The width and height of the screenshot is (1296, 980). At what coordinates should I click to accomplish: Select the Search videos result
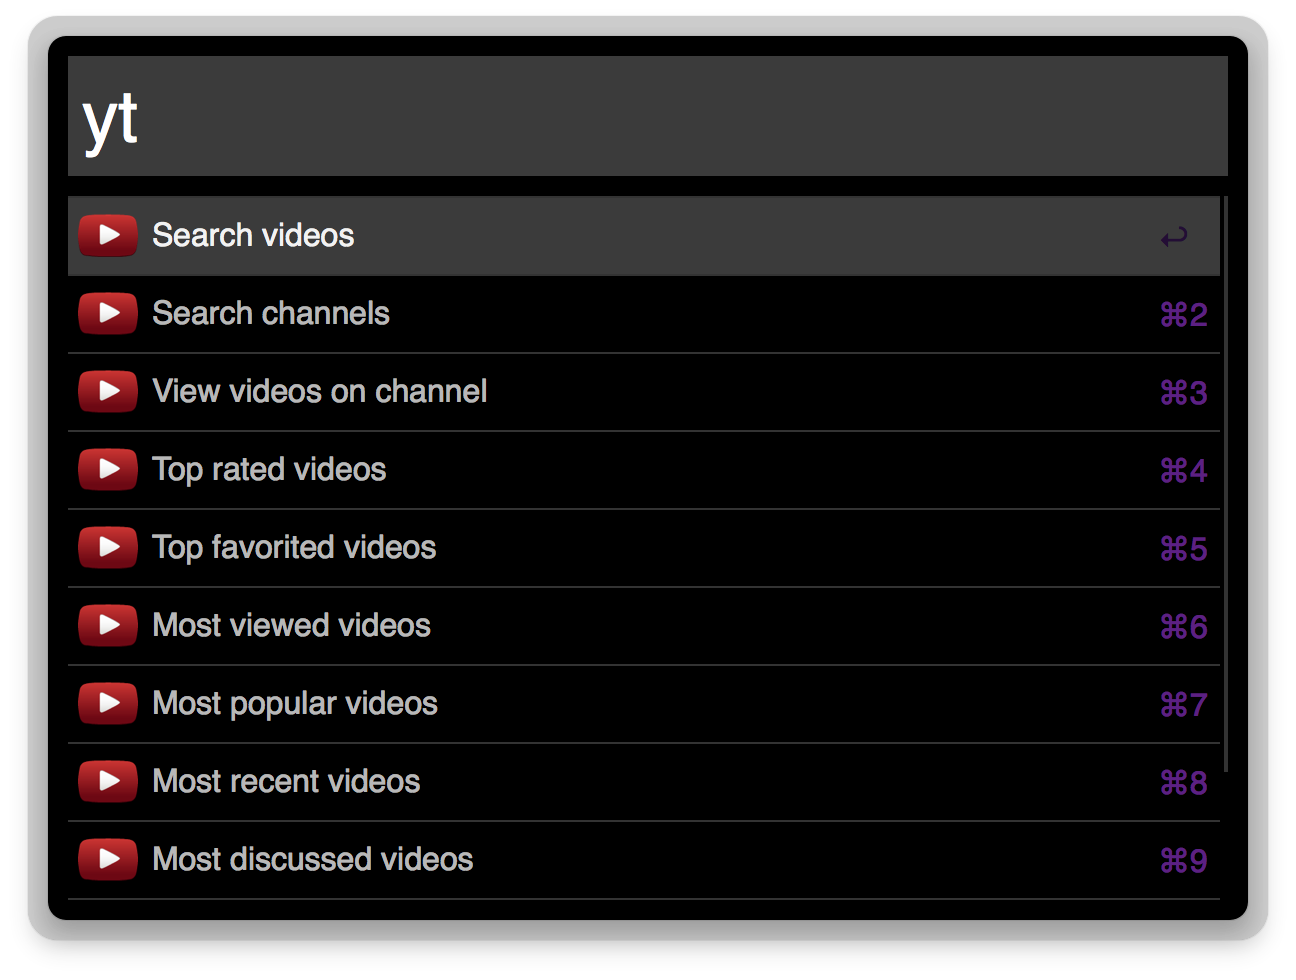(644, 236)
